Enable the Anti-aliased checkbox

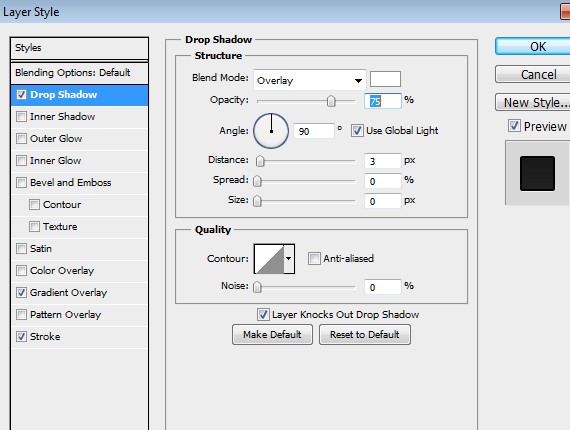pyautogui.click(x=314, y=258)
